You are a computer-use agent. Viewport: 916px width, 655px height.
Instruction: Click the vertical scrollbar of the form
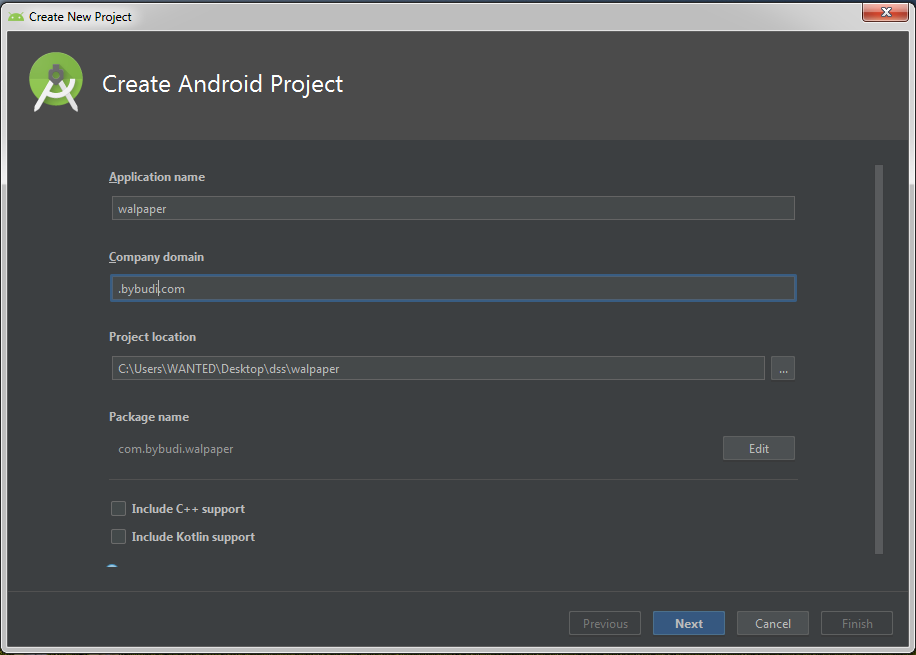click(x=879, y=358)
